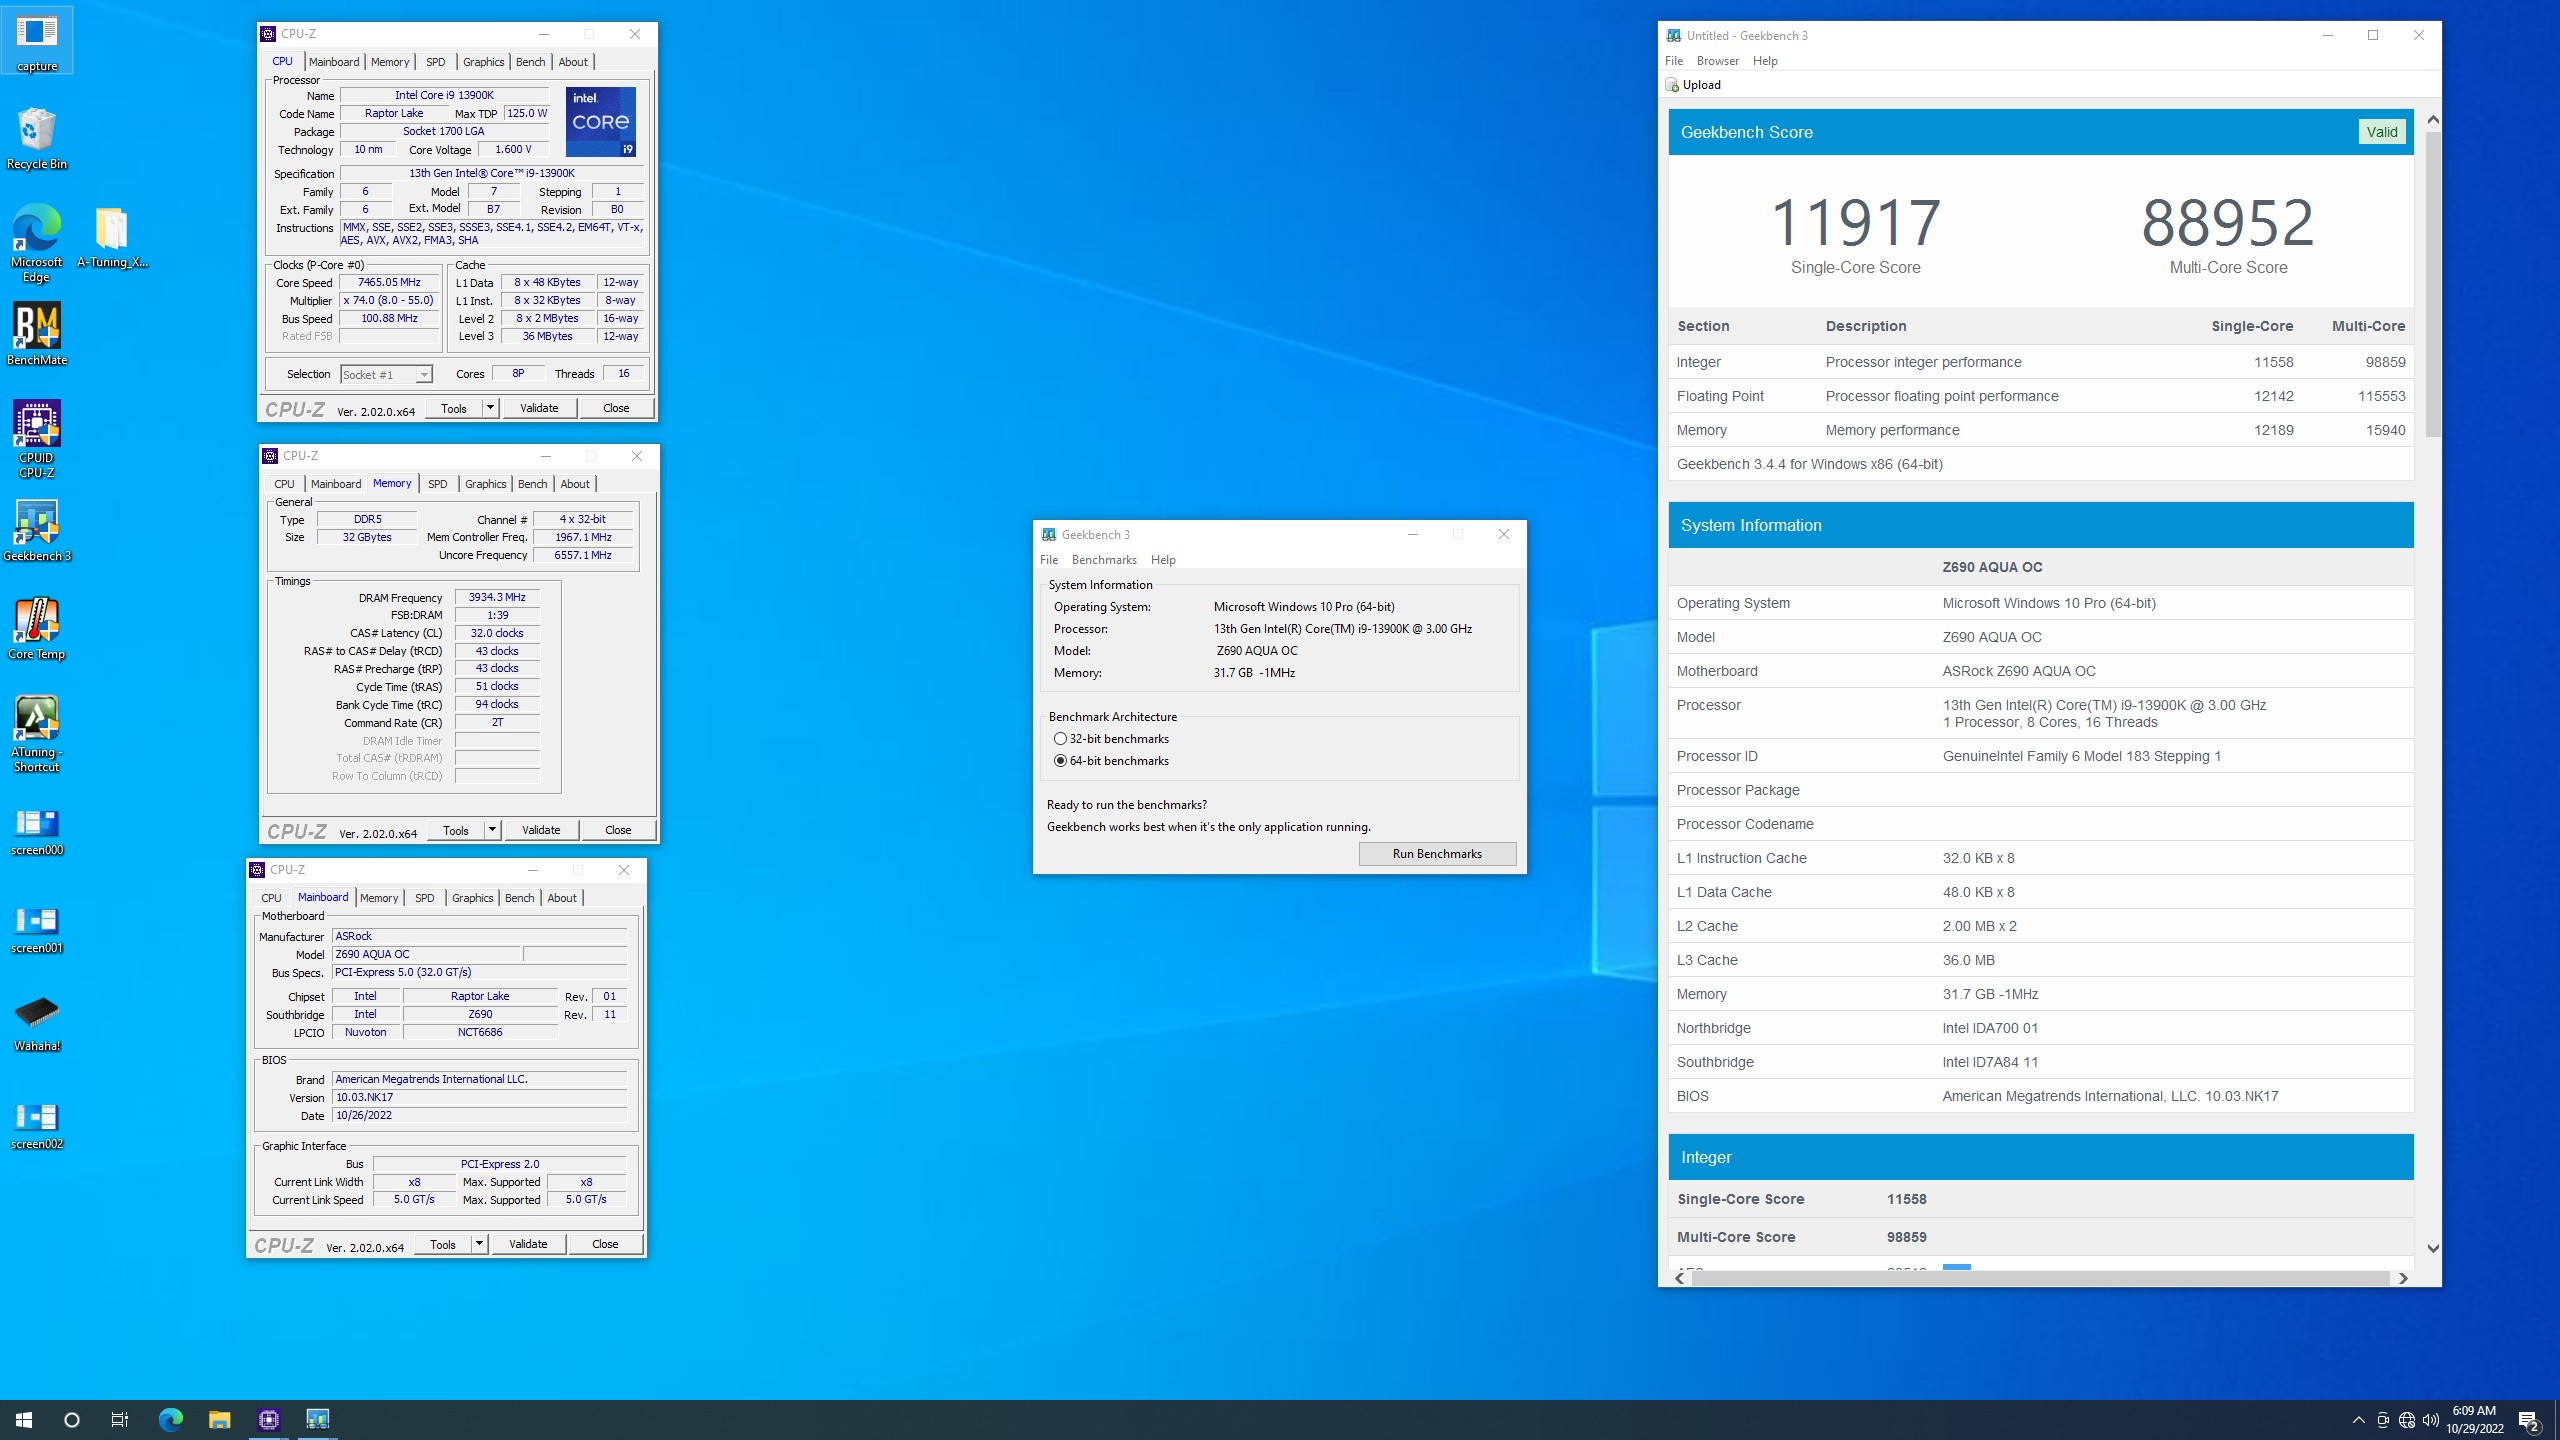Launch the BenchMate desktop shortcut
This screenshot has width=2560, height=1440.
click(x=37, y=335)
